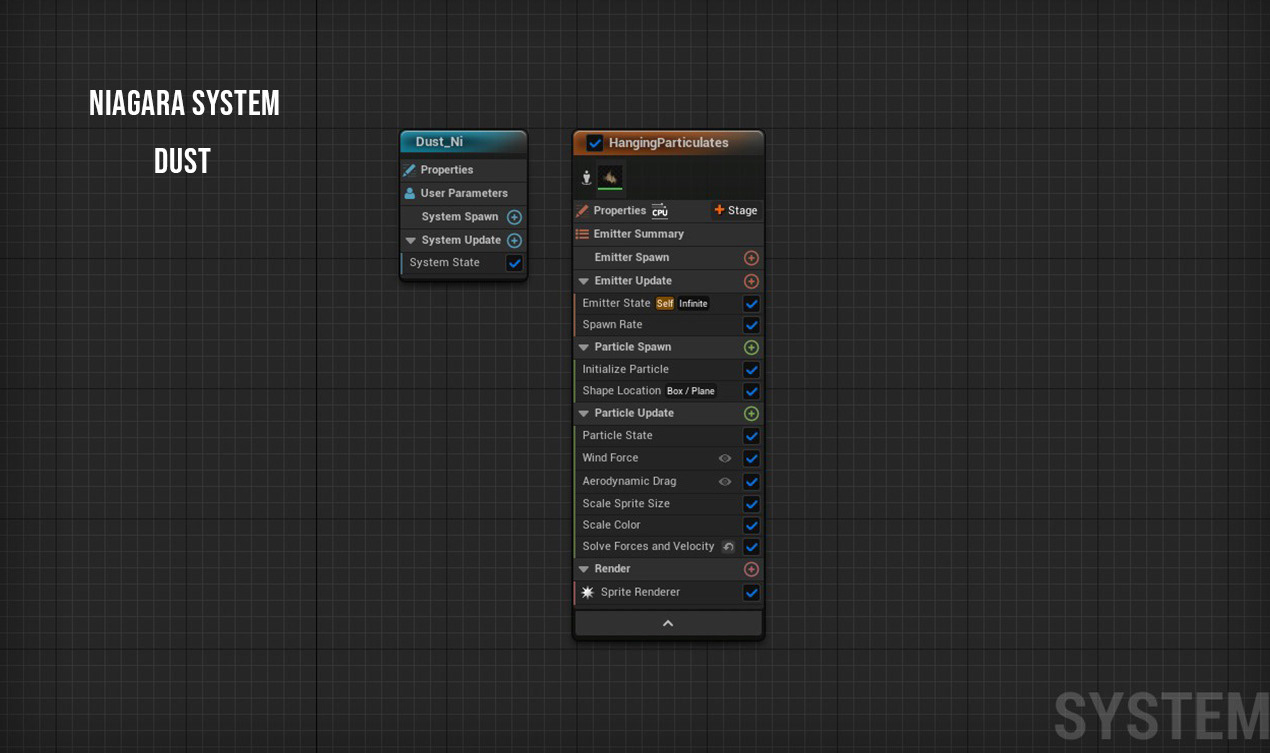
Task: Toggle the Aerodynamic Drag eye icon
Action: tap(725, 481)
